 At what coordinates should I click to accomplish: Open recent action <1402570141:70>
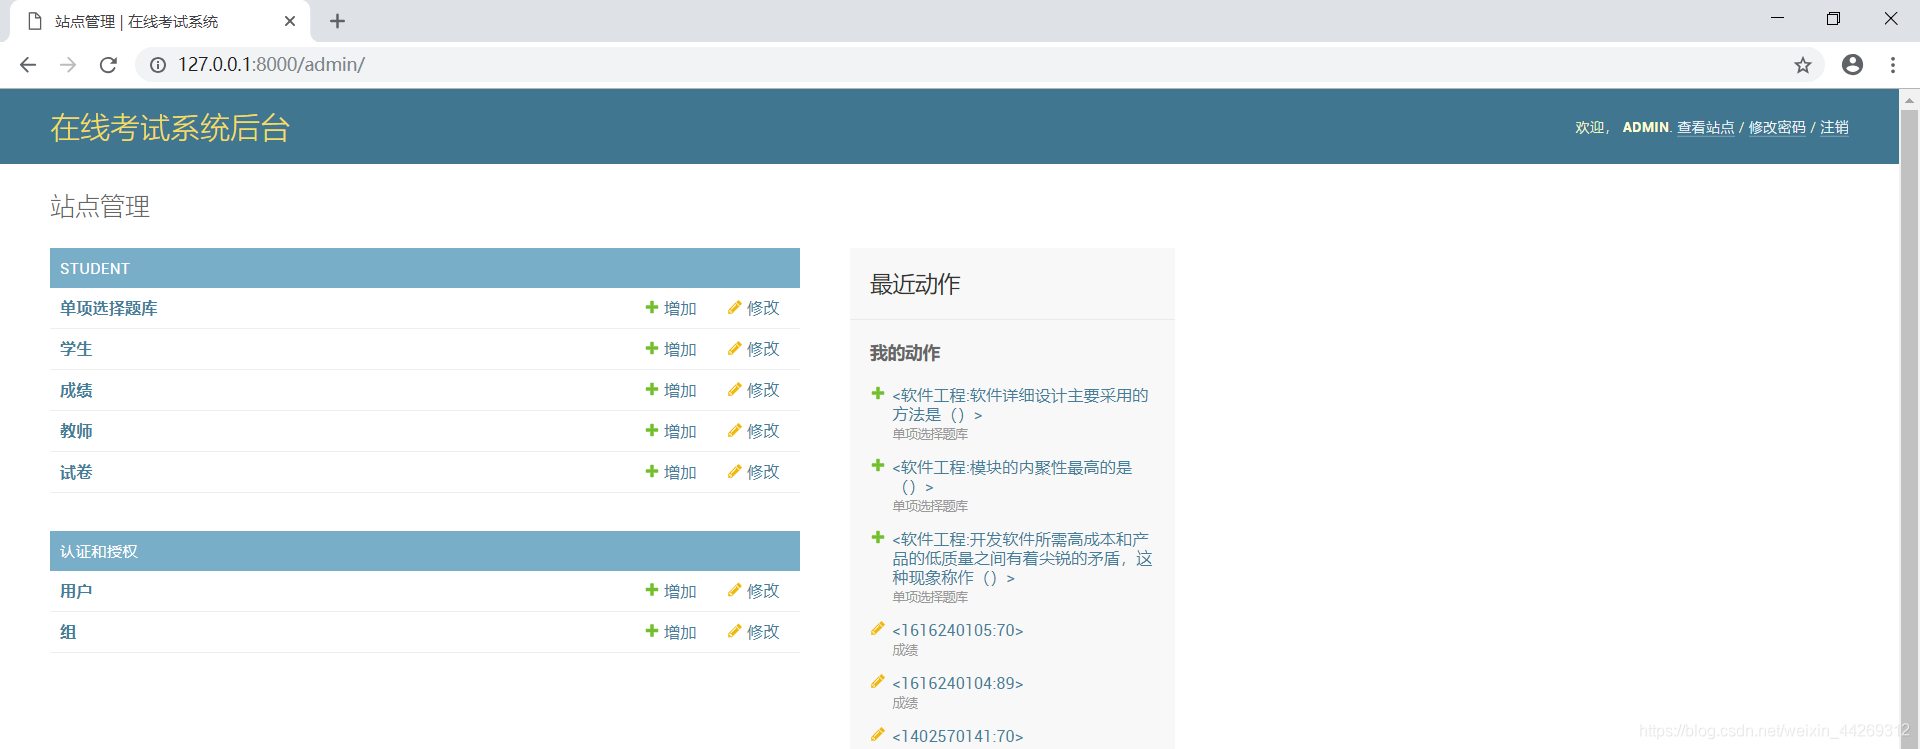point(958,736)
